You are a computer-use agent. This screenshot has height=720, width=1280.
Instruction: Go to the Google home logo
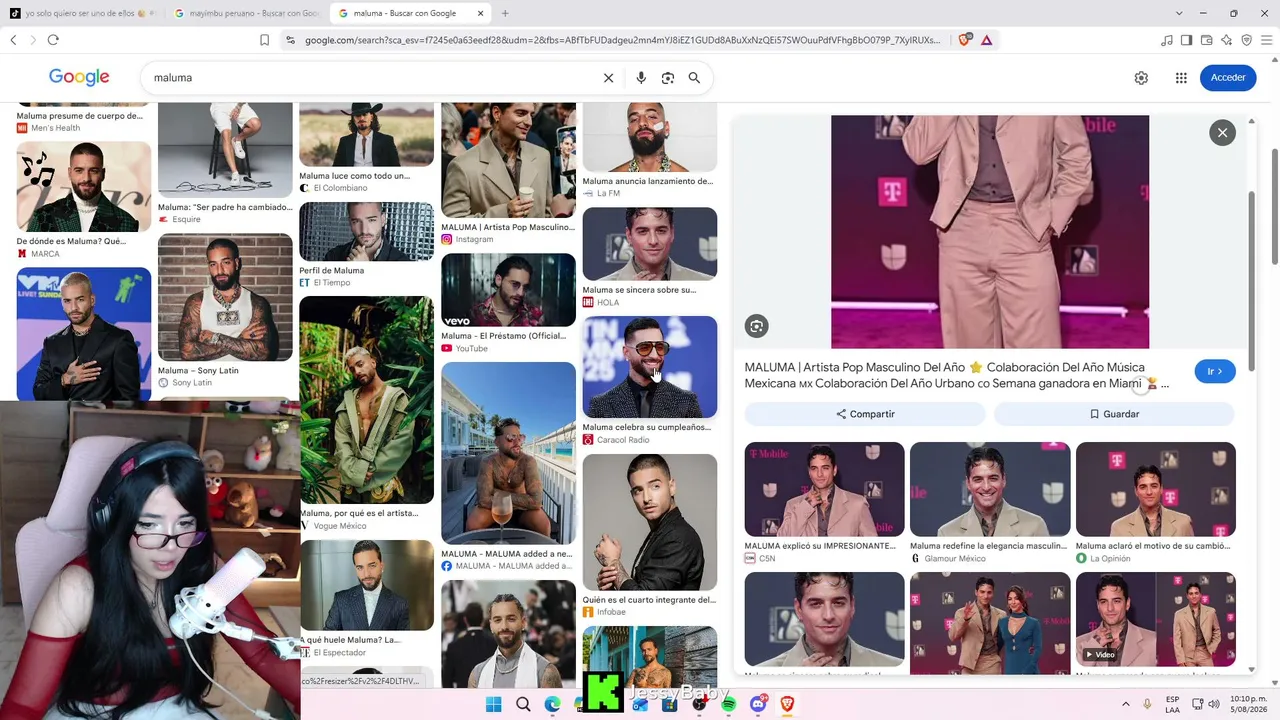pos(79,78)
